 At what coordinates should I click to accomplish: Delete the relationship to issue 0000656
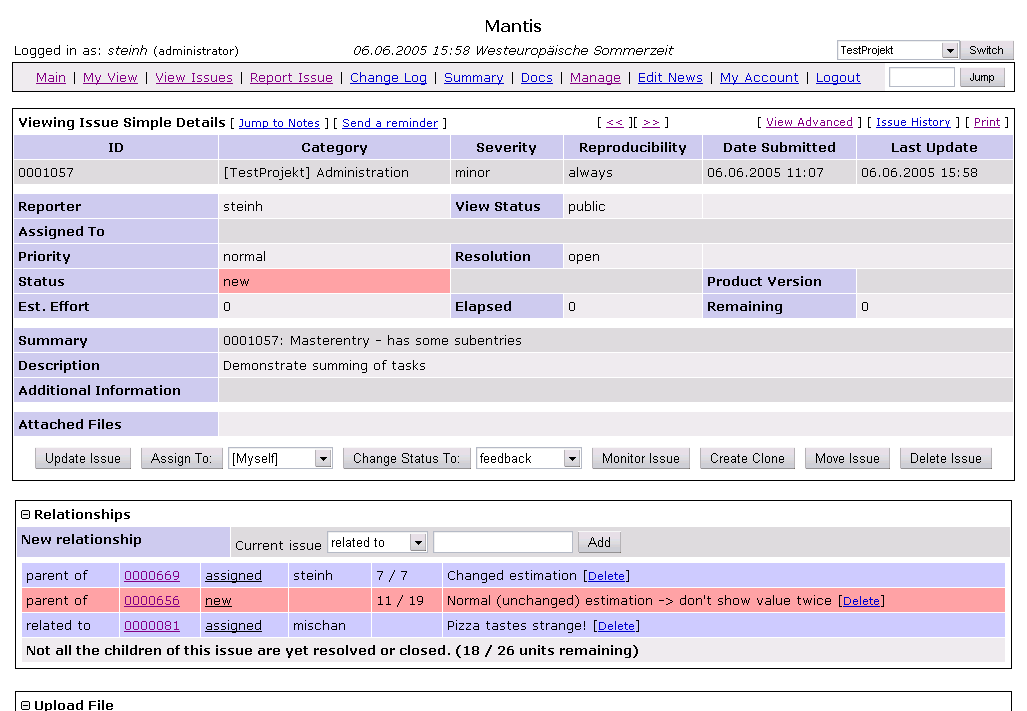click(861, 601)
